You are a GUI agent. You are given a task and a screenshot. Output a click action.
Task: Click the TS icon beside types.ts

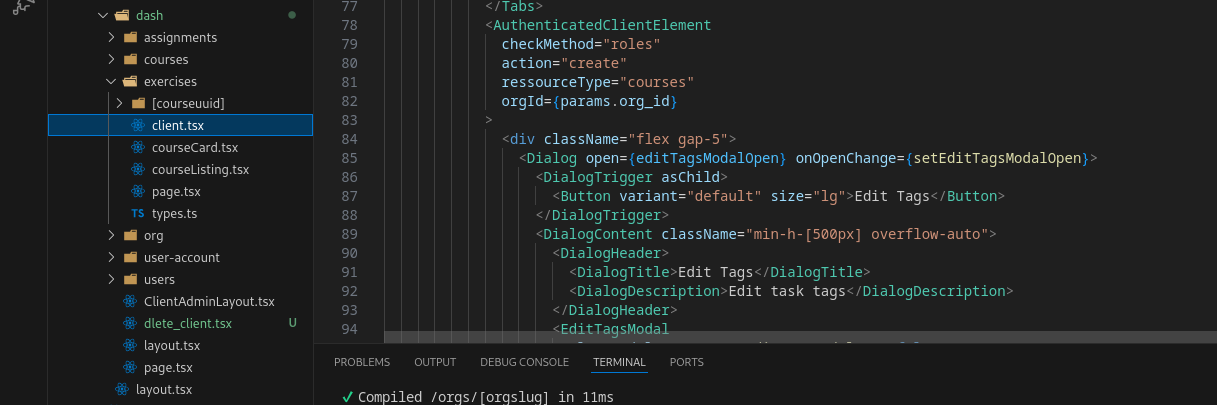tap(138, 214)
